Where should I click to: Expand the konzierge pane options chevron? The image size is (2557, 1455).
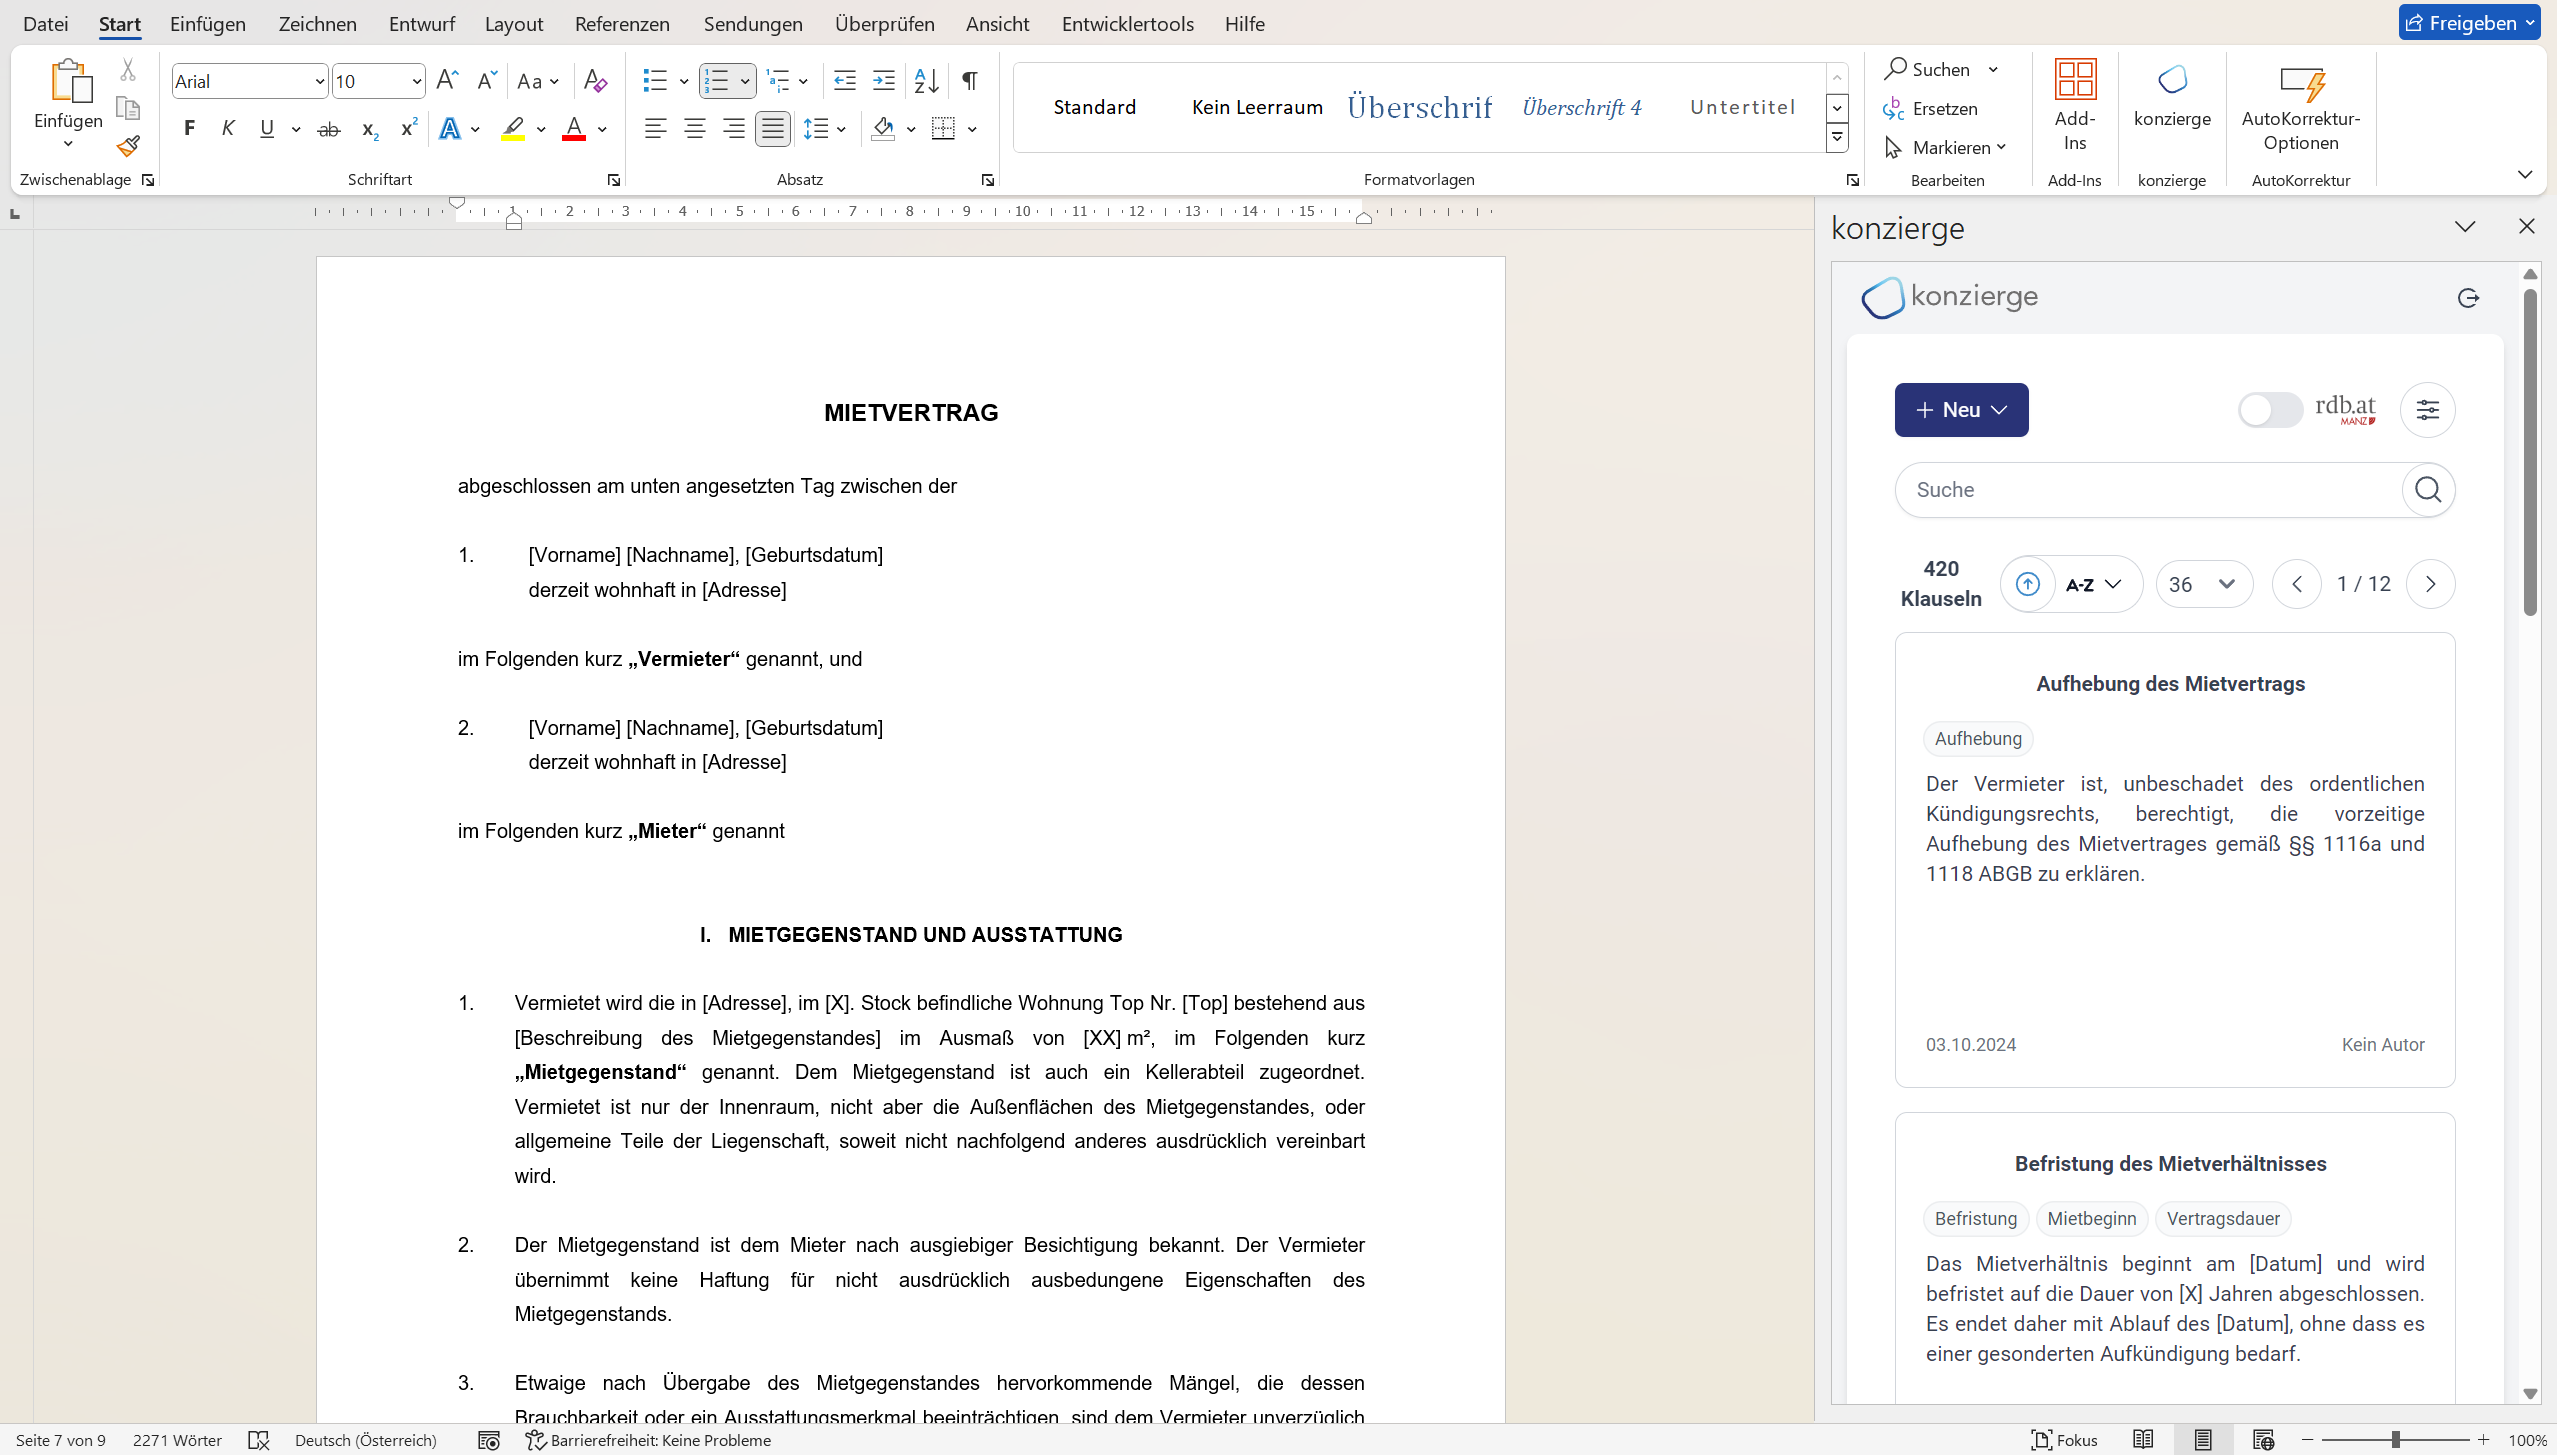coord(2465,227)
